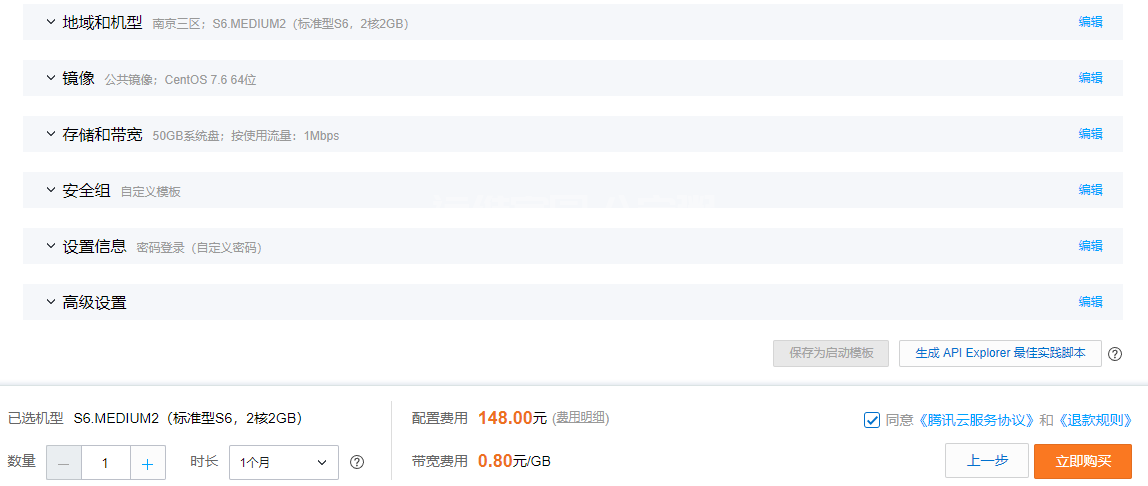Increase quantity with the plus button

click(x=148, y=463)
